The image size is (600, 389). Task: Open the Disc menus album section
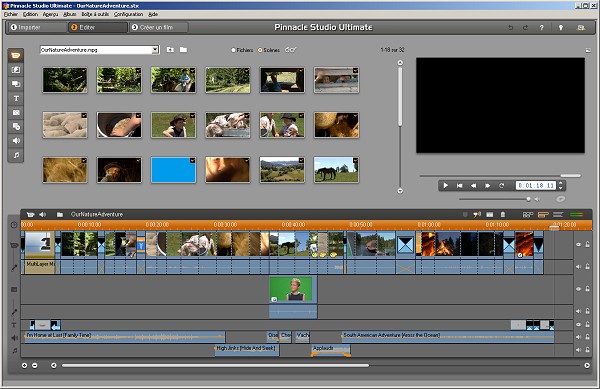point(16,127)
